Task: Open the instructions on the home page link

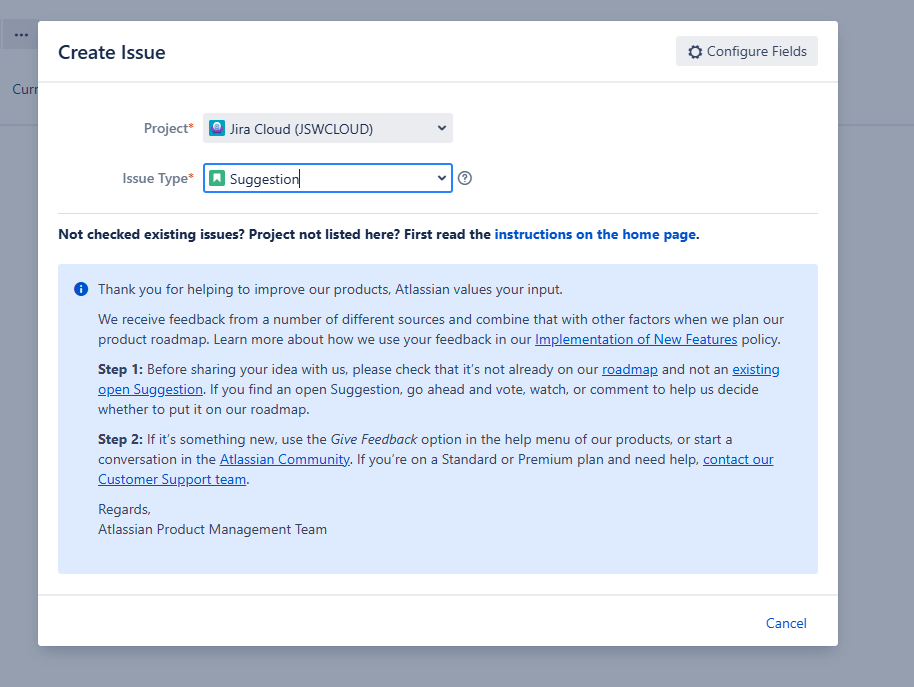Action: click(595, 234)
